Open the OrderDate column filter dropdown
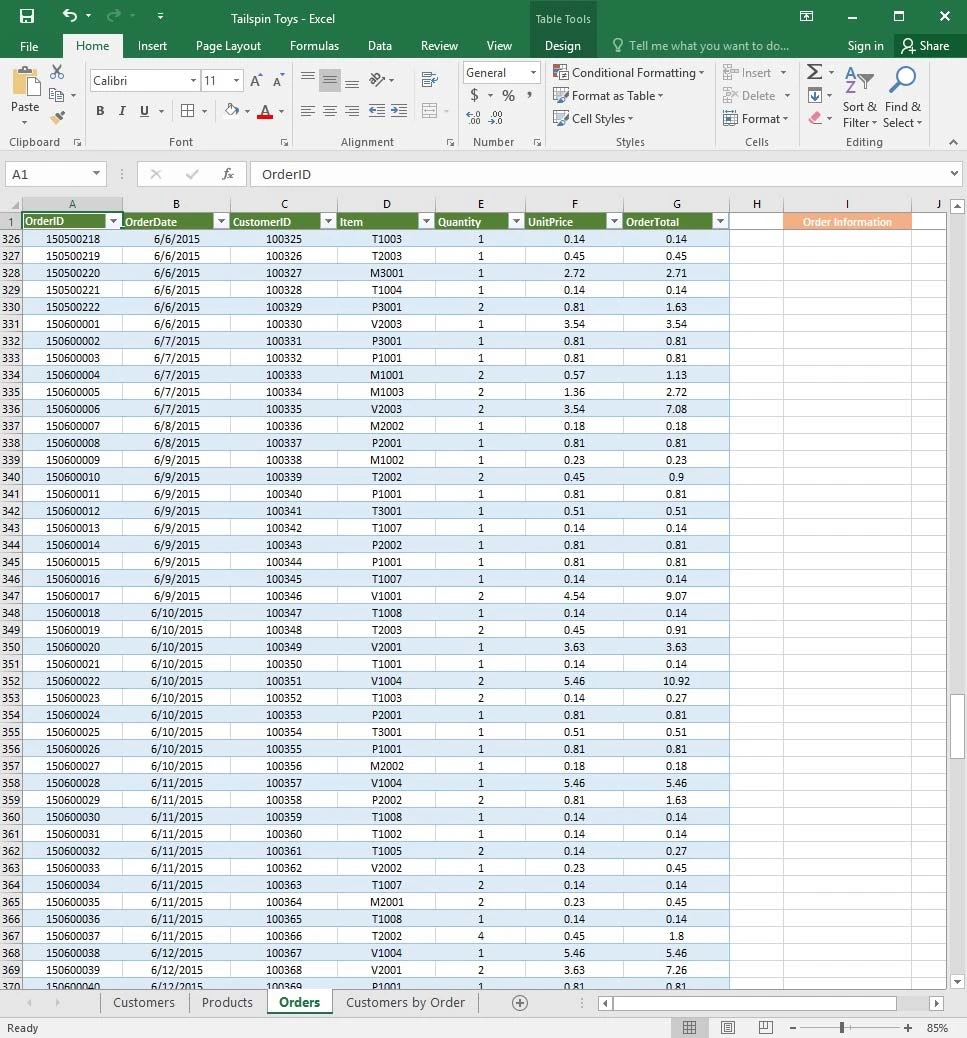967x1038 pixels. [x=219, y=221]
